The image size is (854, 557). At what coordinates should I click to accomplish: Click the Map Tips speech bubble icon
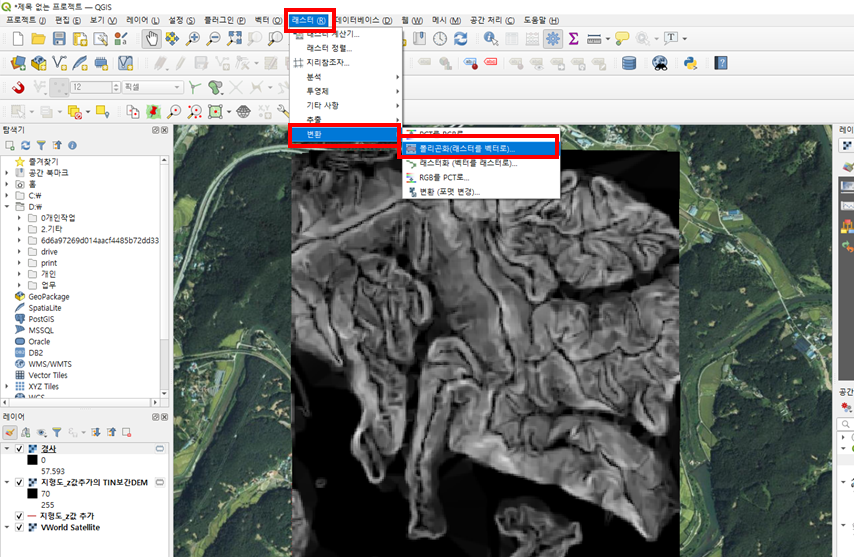(x=622, y=39)
